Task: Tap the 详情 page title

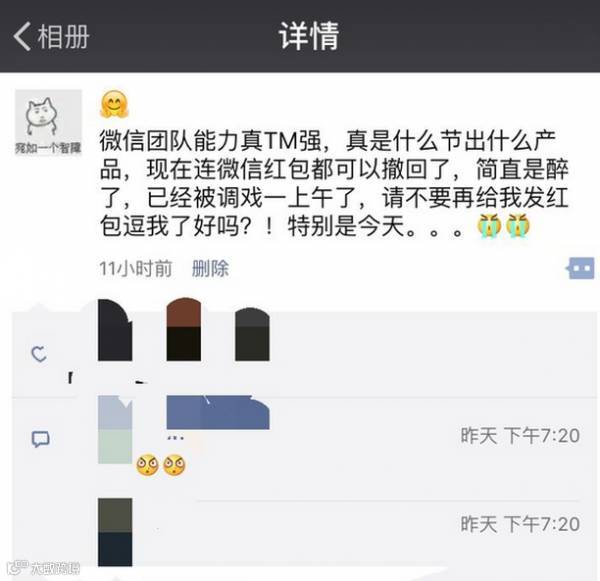Action: pyautogui.click(x=309, y=36)
